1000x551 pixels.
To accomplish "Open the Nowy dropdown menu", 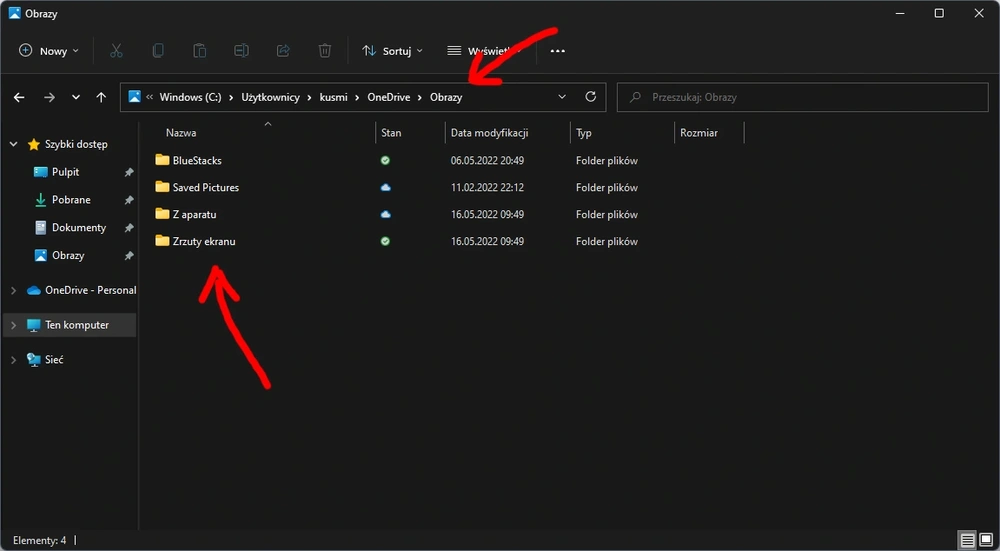I will 49,51.
